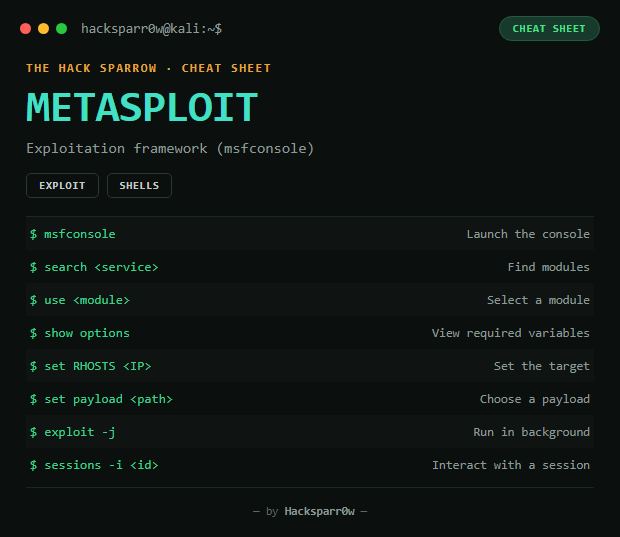Click the METASPLOIT title
Viewport: 620px width, 537px height.
[142, 107]
